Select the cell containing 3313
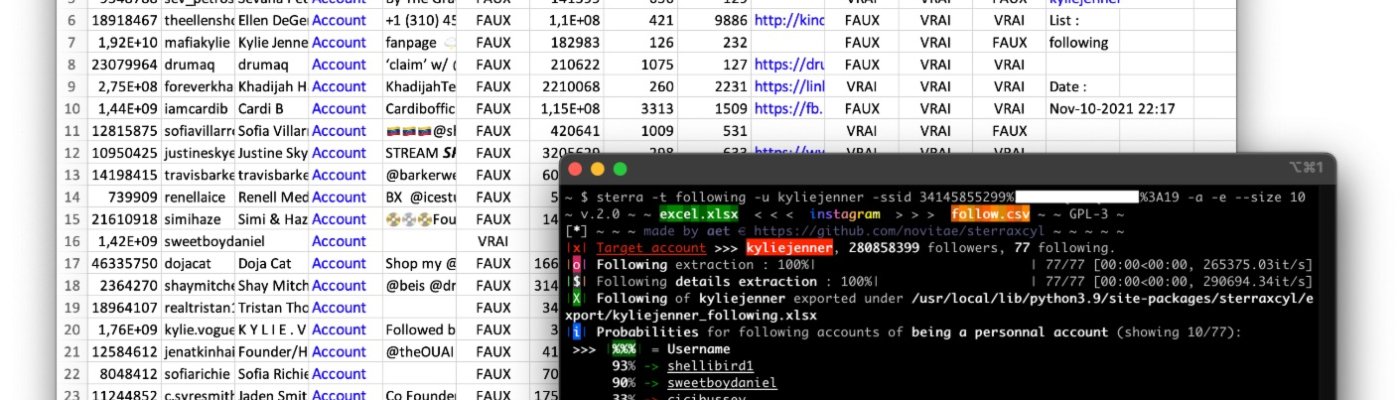Screen dimensions: 1400x400 [641, 108]
